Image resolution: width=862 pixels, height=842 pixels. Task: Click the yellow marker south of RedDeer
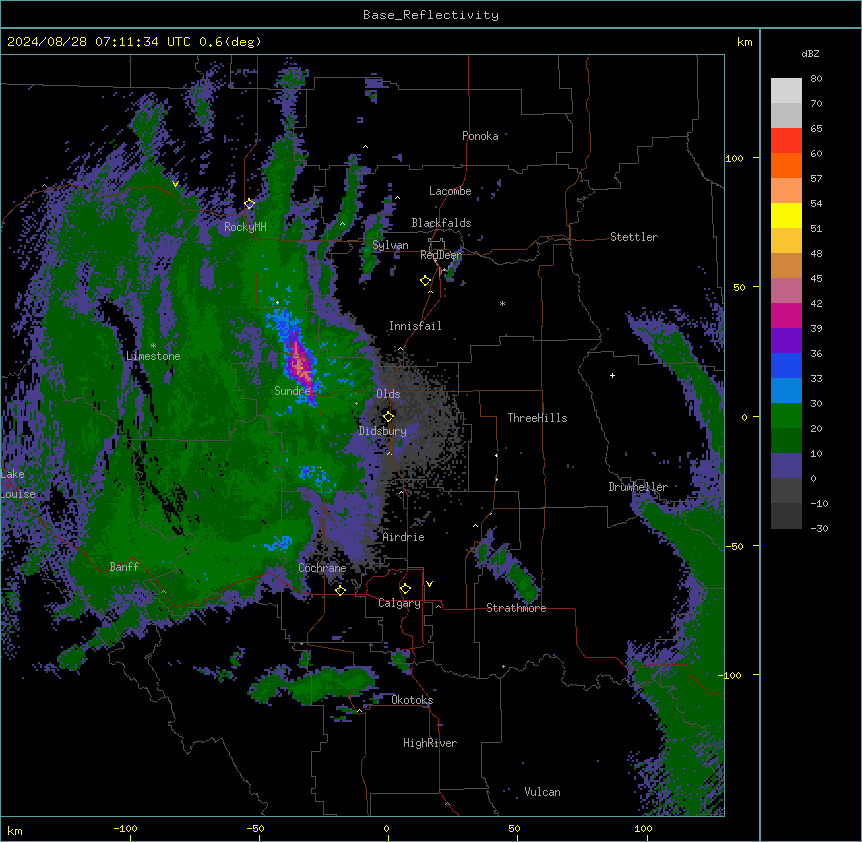click(x=426, y=281)
